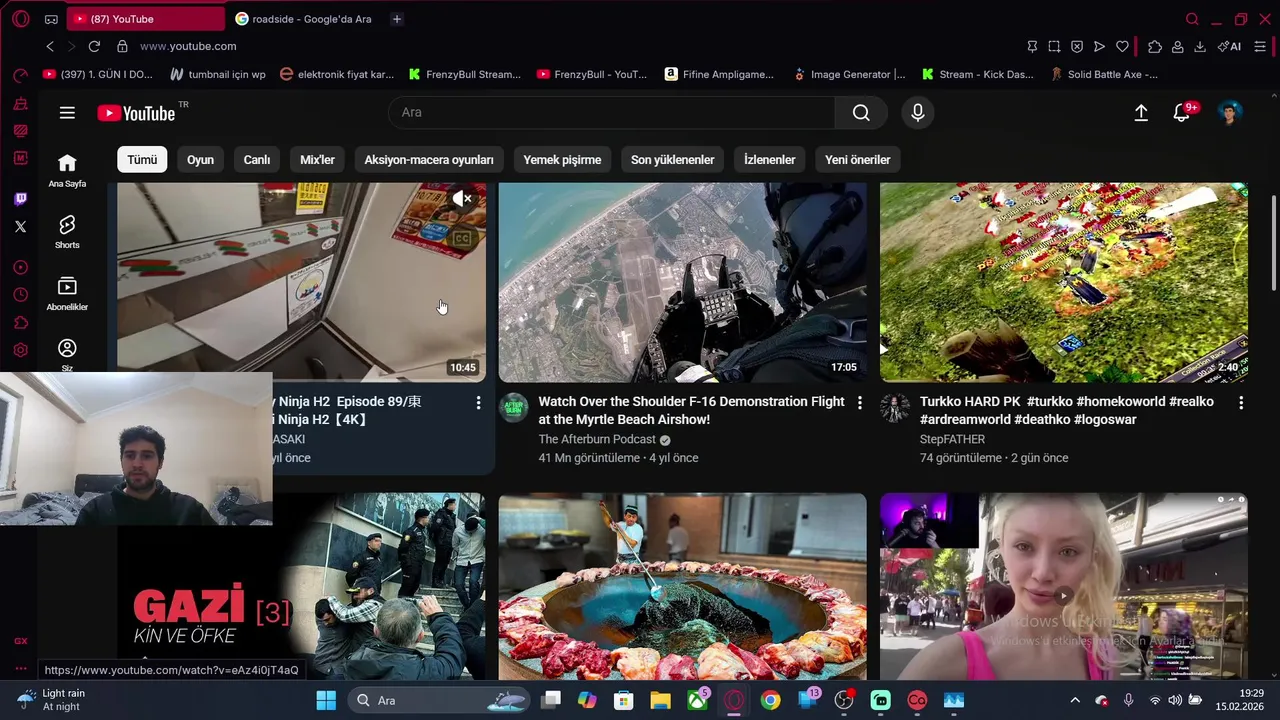Select the Oyun filter chip
1280x720 pixels.
[x=200, y=160]
